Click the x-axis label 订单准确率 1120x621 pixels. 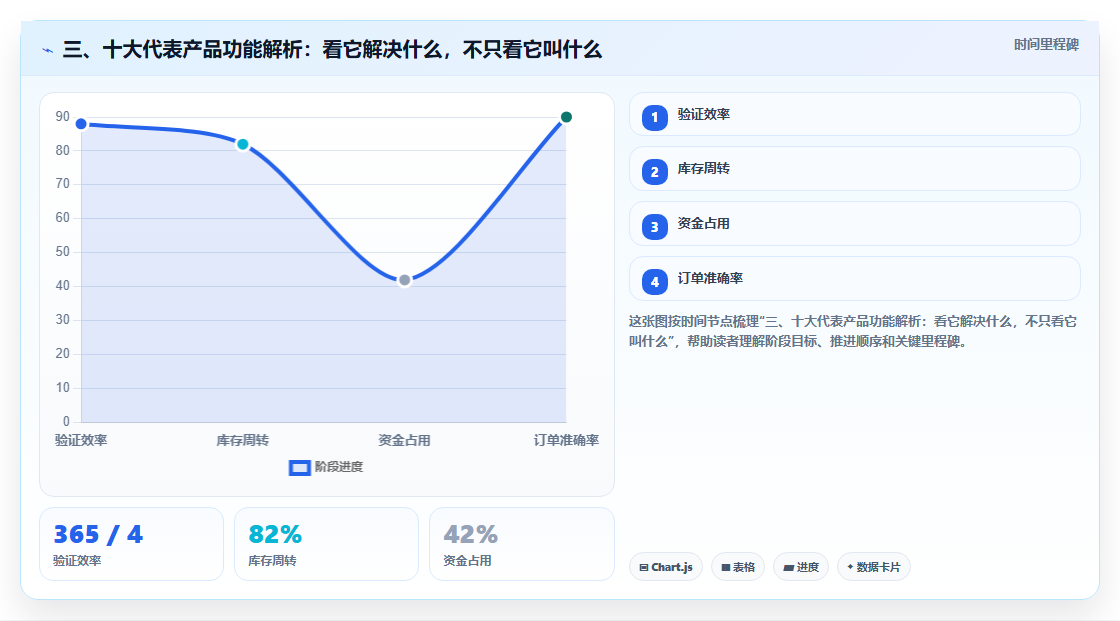pyautogui.click(x=566, y=440)
